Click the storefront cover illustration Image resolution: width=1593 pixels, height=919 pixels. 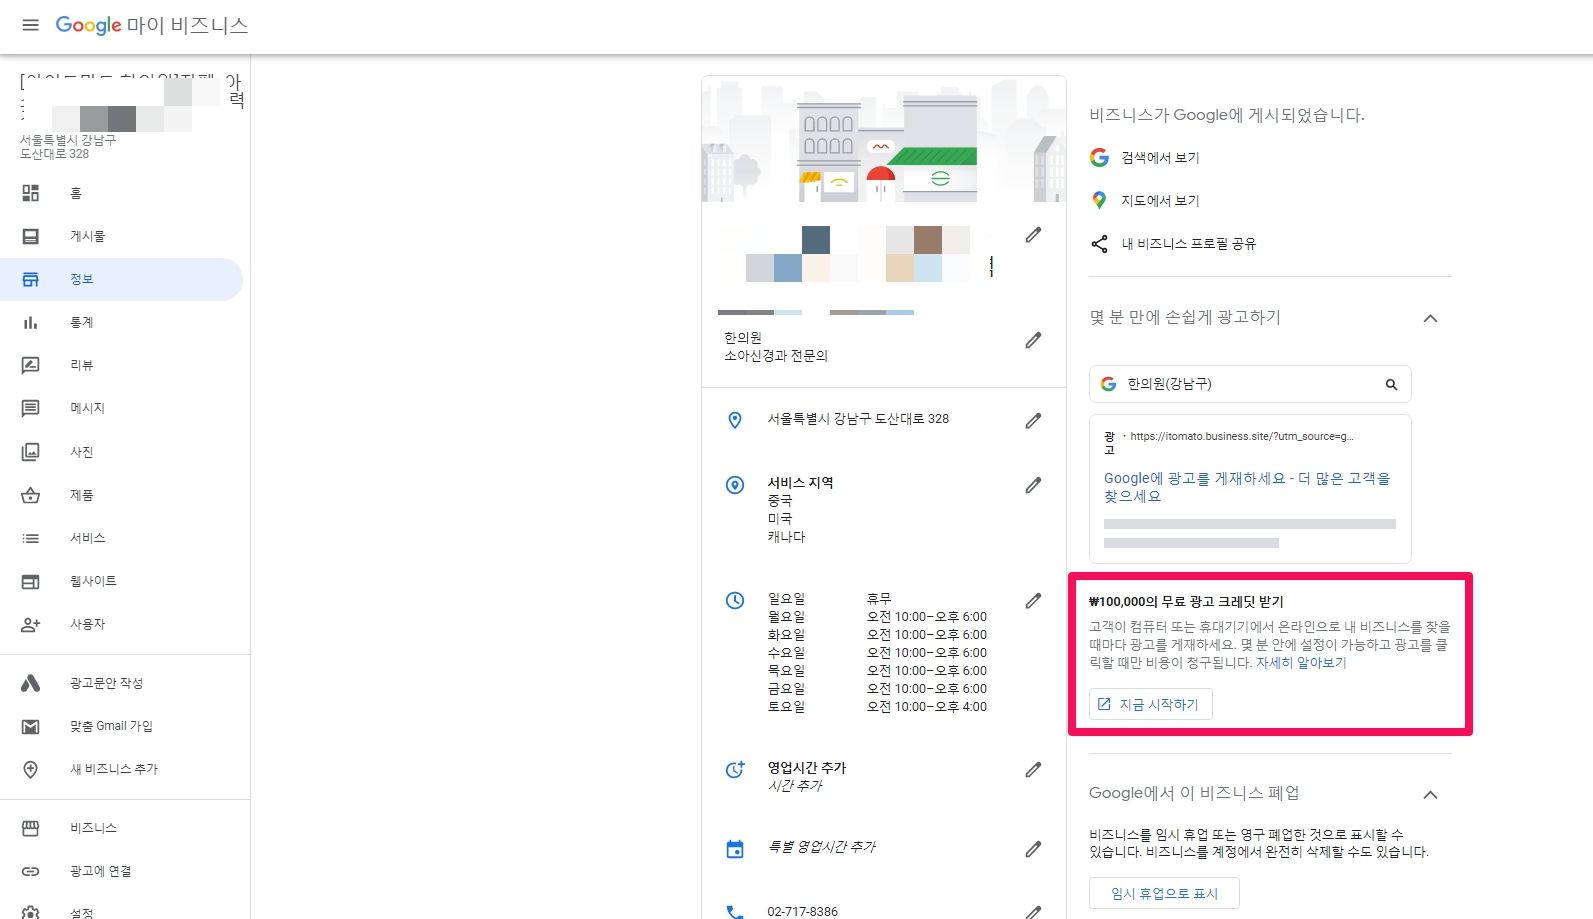click(883, 140)
